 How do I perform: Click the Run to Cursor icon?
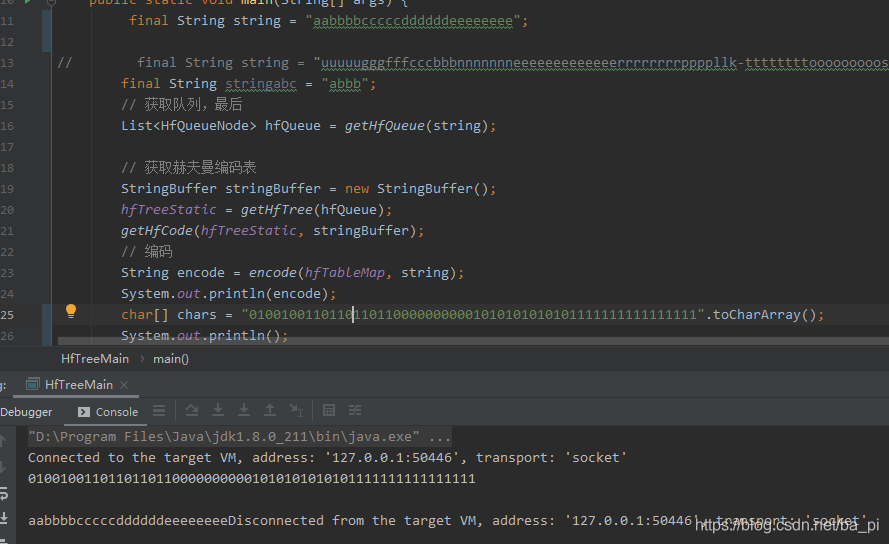(296, 410)
